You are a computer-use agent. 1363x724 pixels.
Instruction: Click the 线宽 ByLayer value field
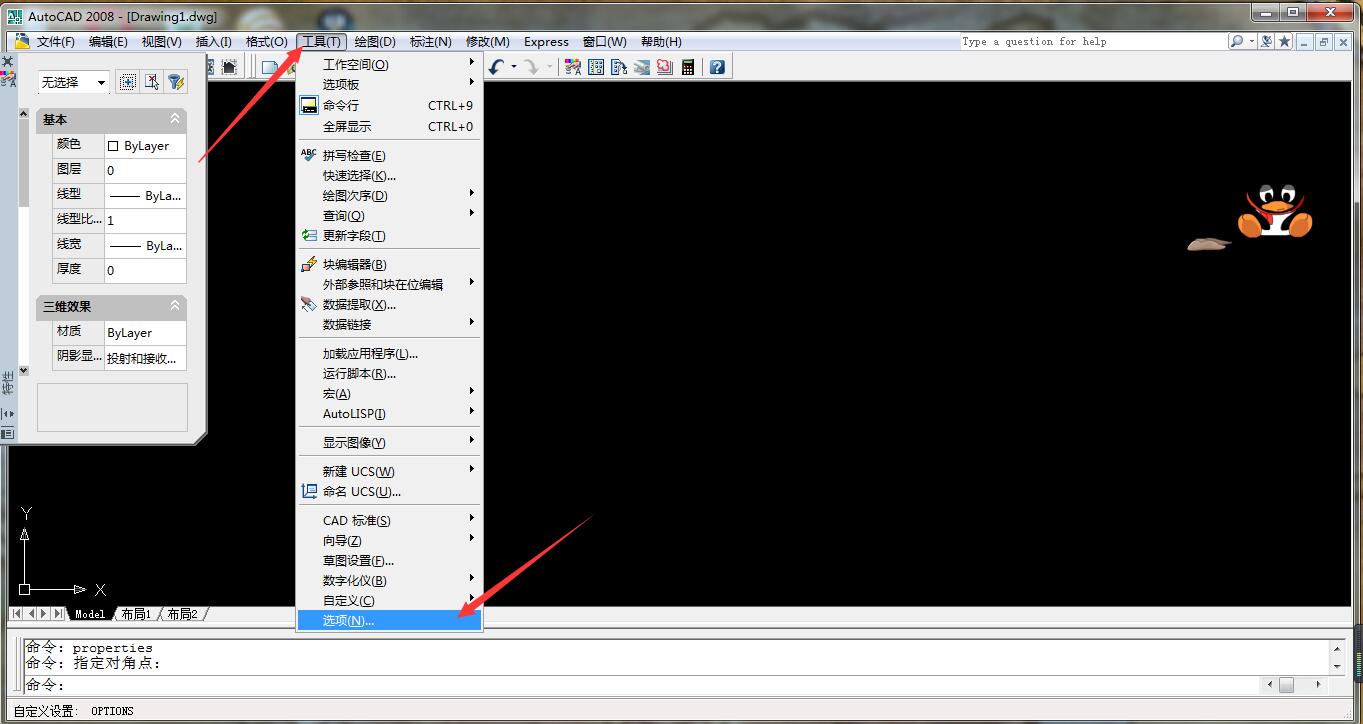pos(145,246)
